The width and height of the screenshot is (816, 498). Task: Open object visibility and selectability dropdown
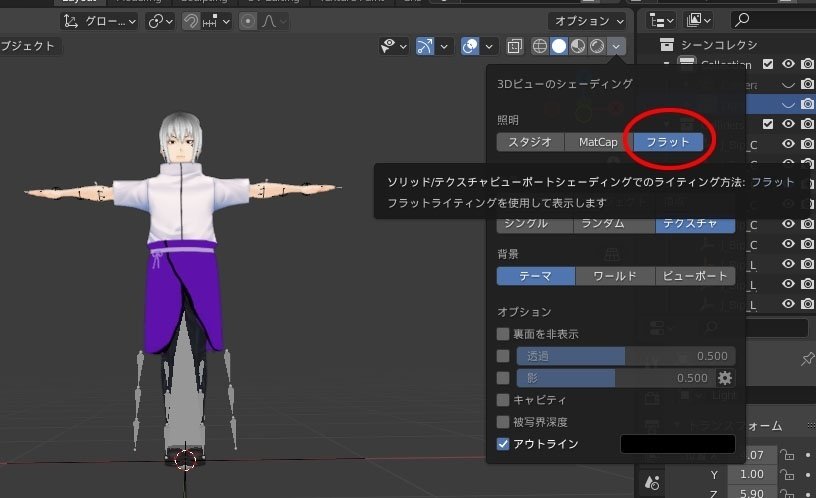pyautogui.click(x=393, y=46)
